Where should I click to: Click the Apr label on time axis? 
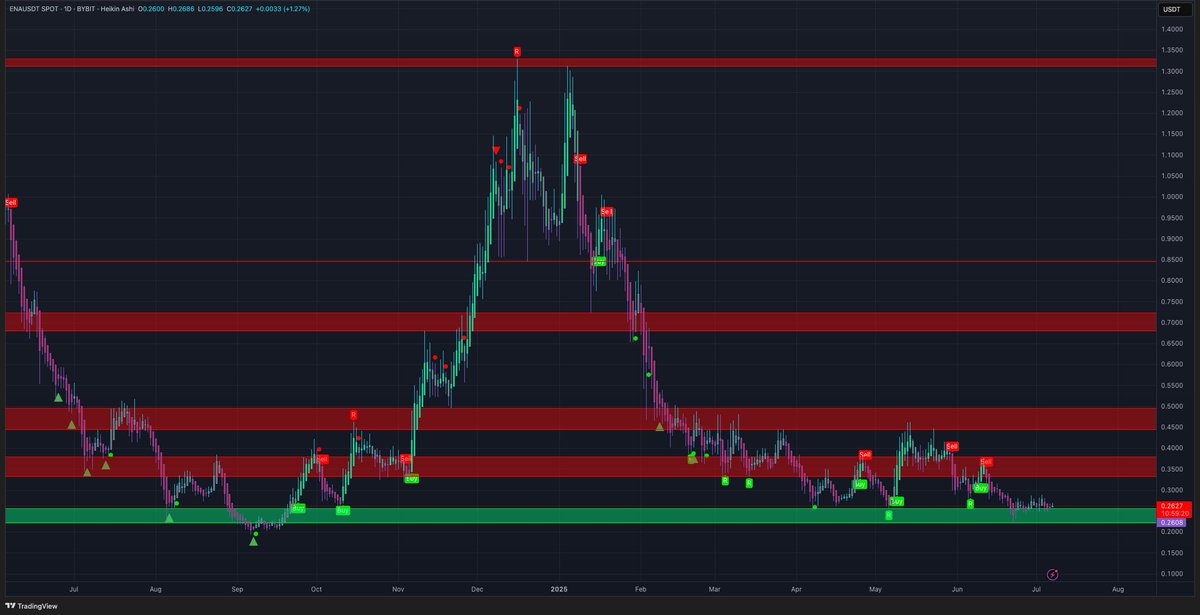(x=796, y=591)
